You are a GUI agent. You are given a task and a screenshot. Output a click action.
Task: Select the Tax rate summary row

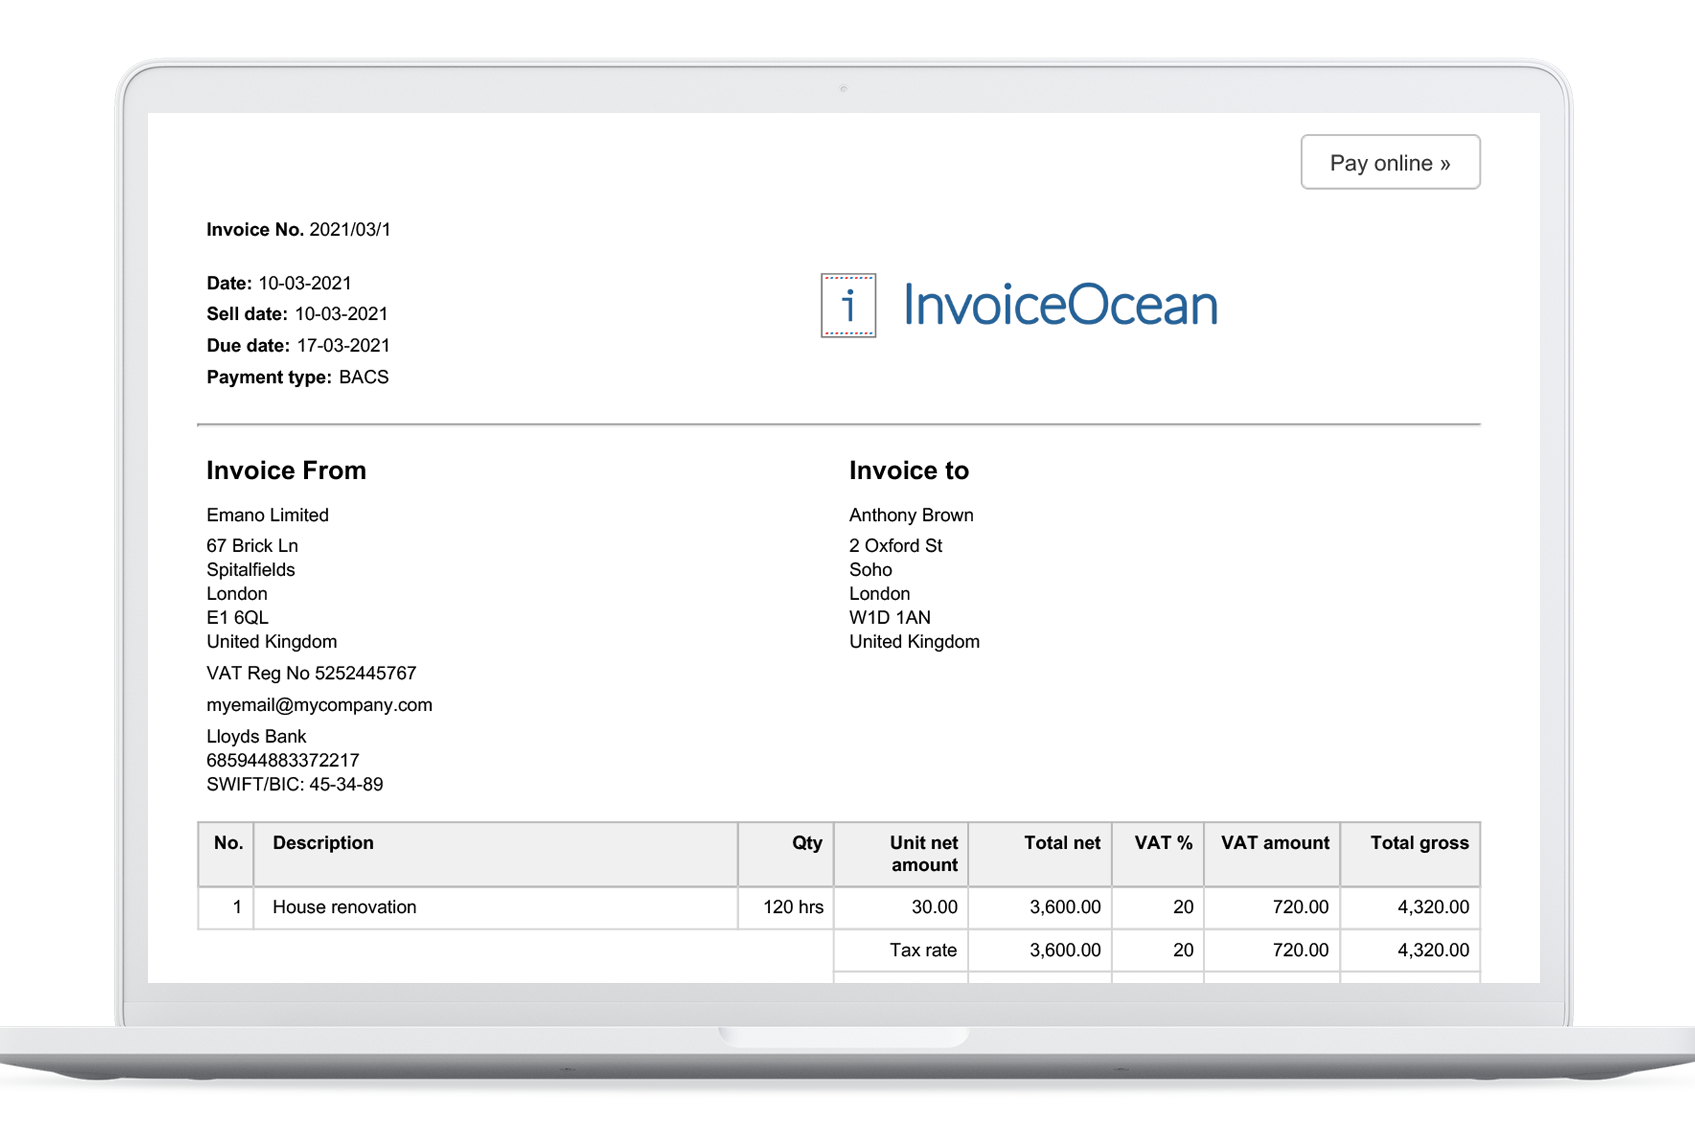coord(924,950)
